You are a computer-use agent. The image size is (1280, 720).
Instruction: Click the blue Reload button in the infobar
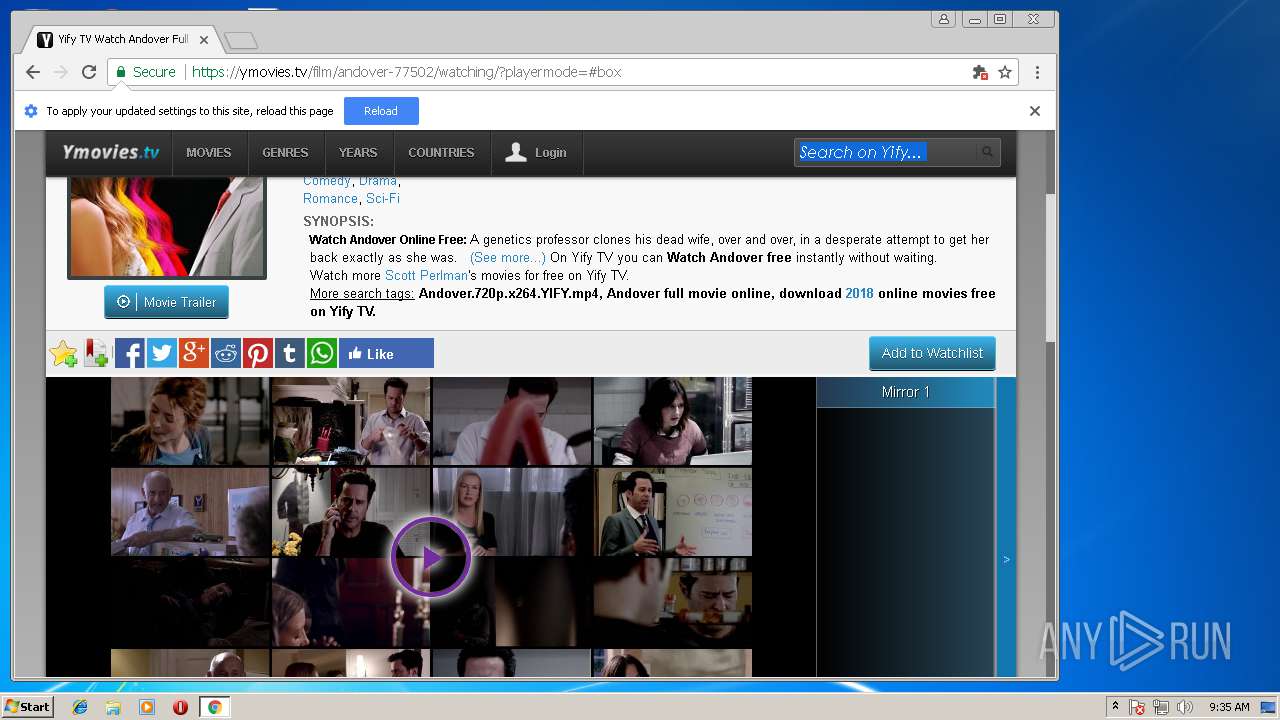(381, 111)
